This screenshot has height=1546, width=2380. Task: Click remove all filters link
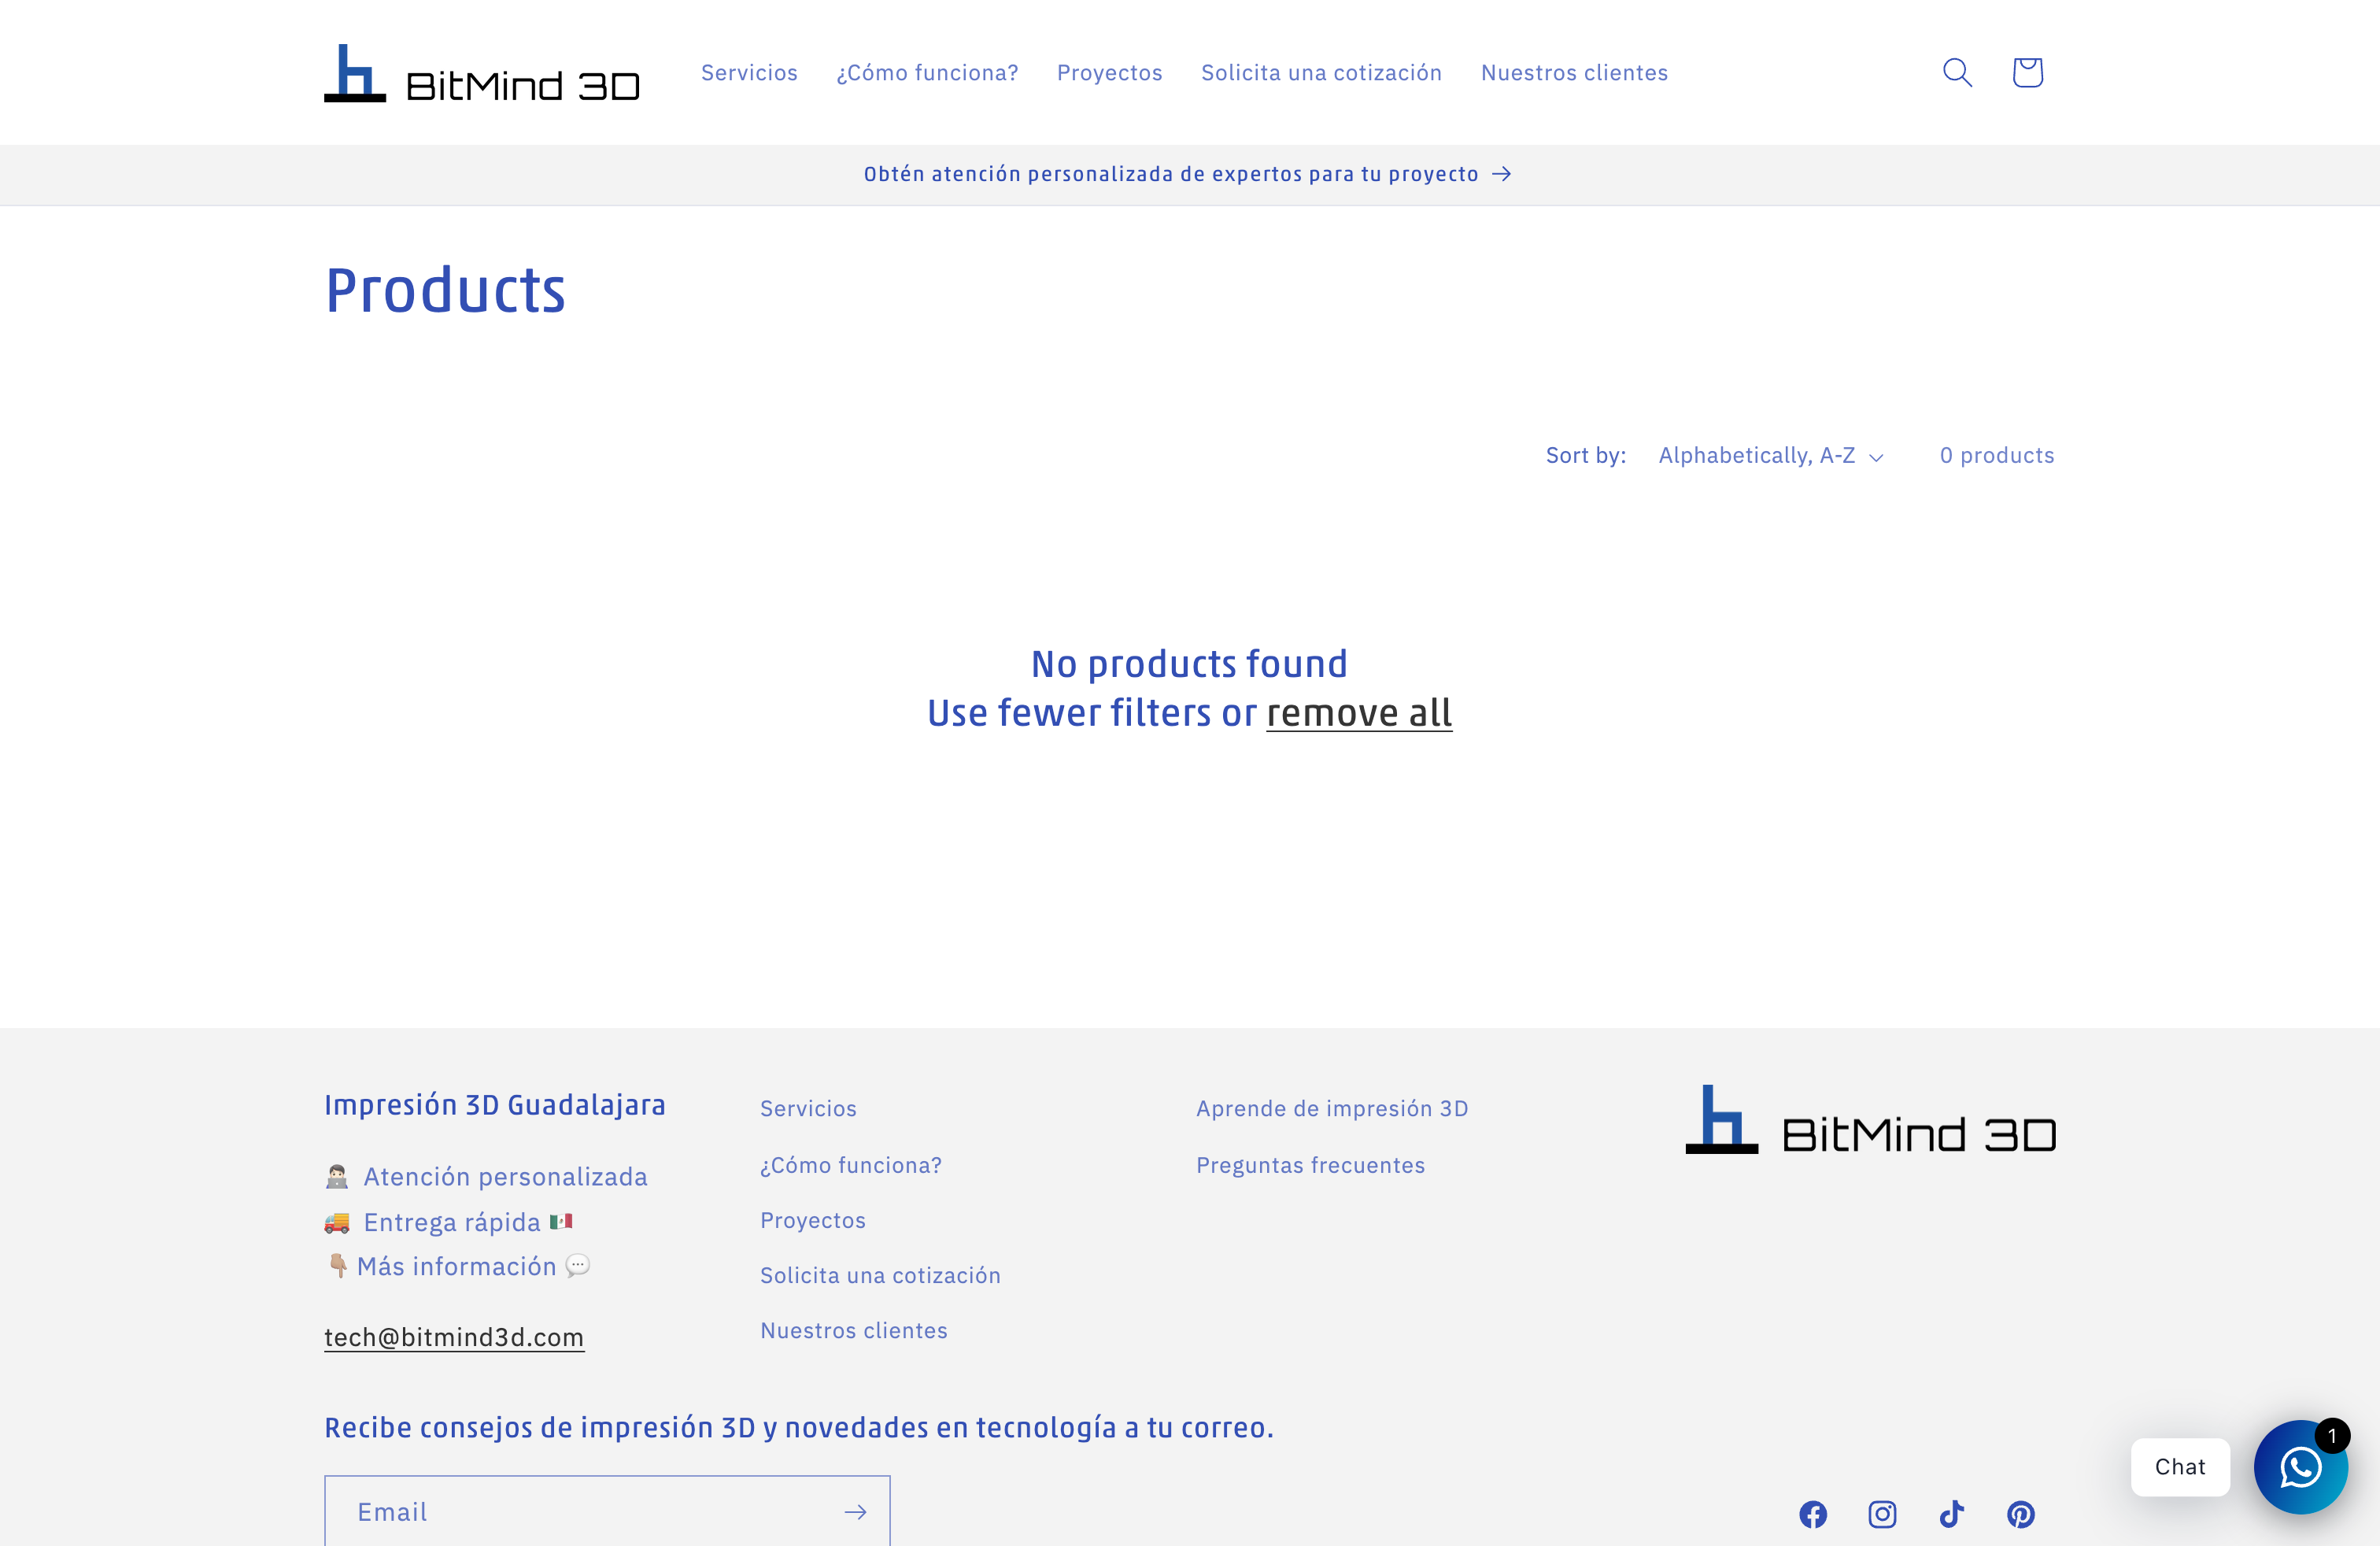pyautogui.click(x=1358, y=712)
